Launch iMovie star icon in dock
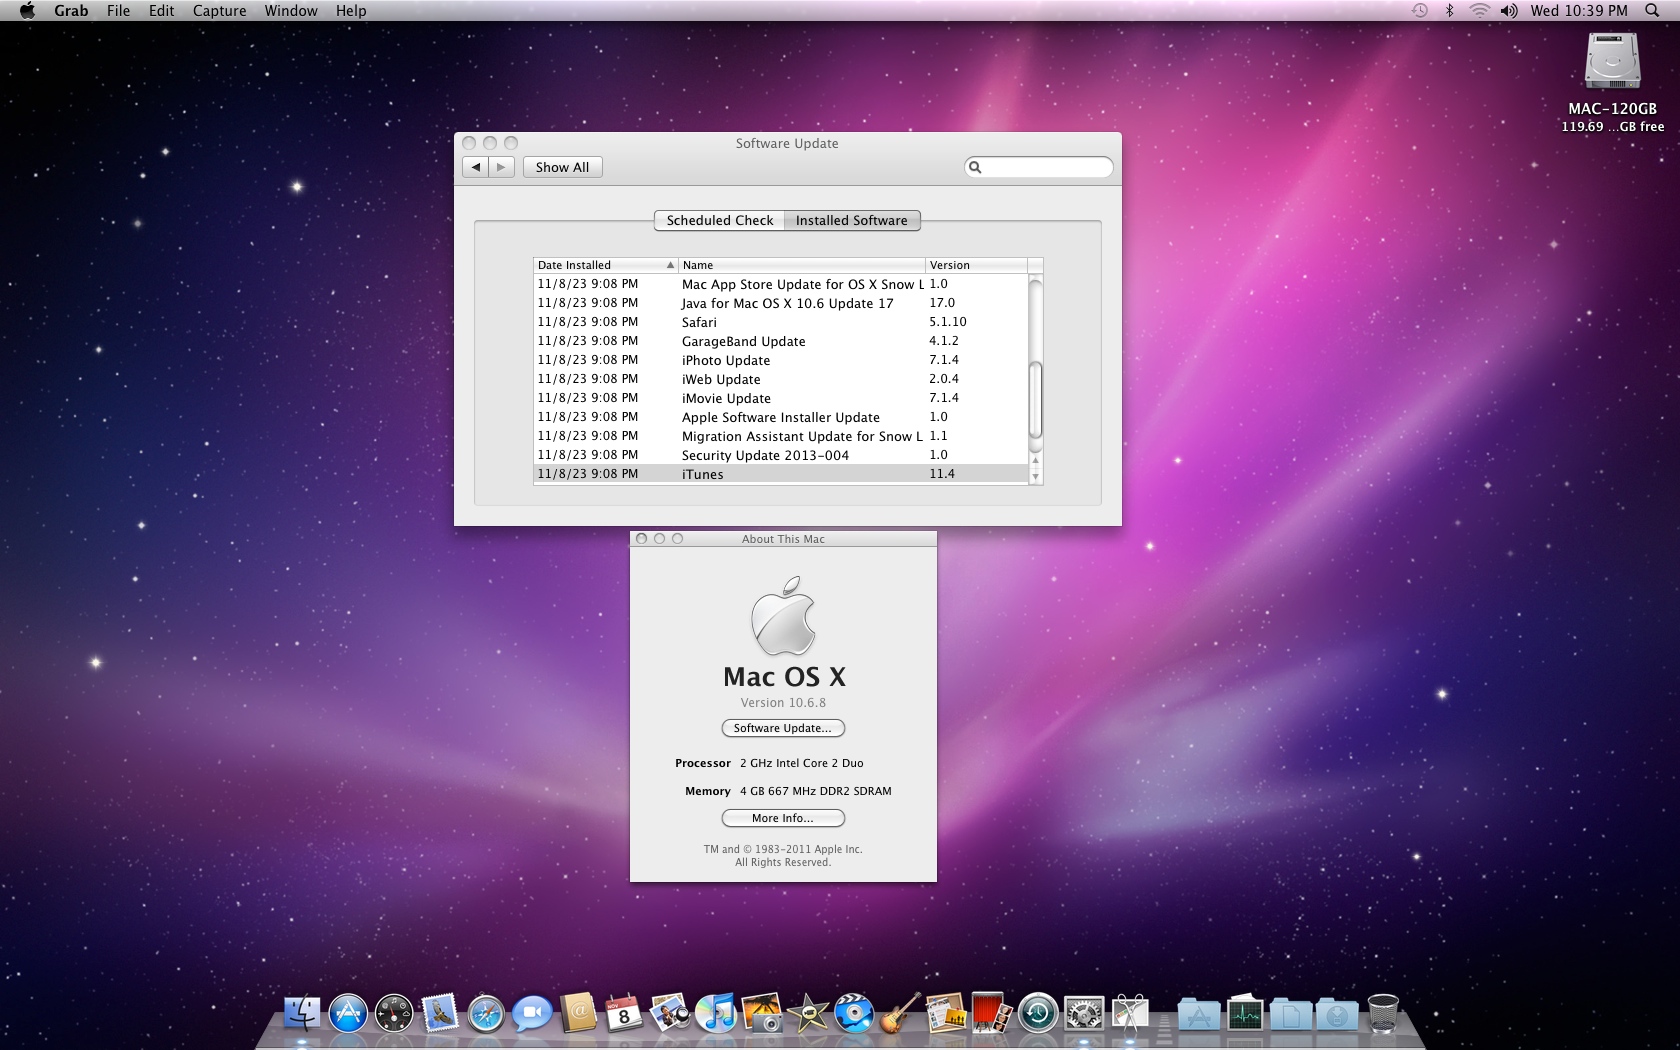This screenshot has height=1050, width=1680. tap(808, 1013)
